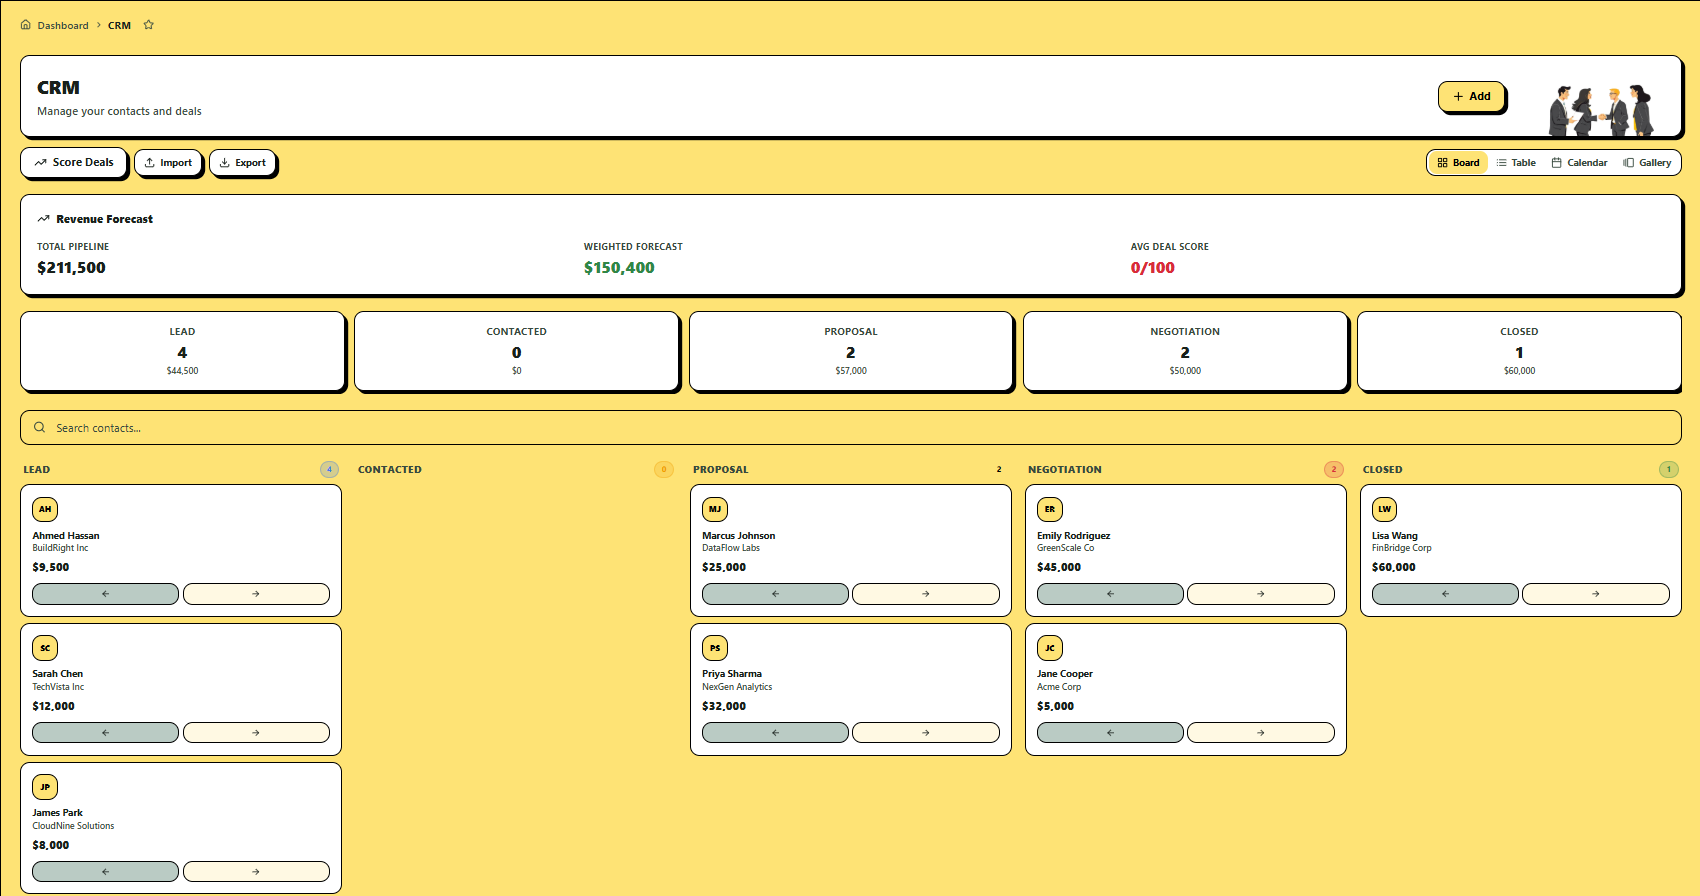
Task: Open Marcus Johnson contact name
Action: 739,536
